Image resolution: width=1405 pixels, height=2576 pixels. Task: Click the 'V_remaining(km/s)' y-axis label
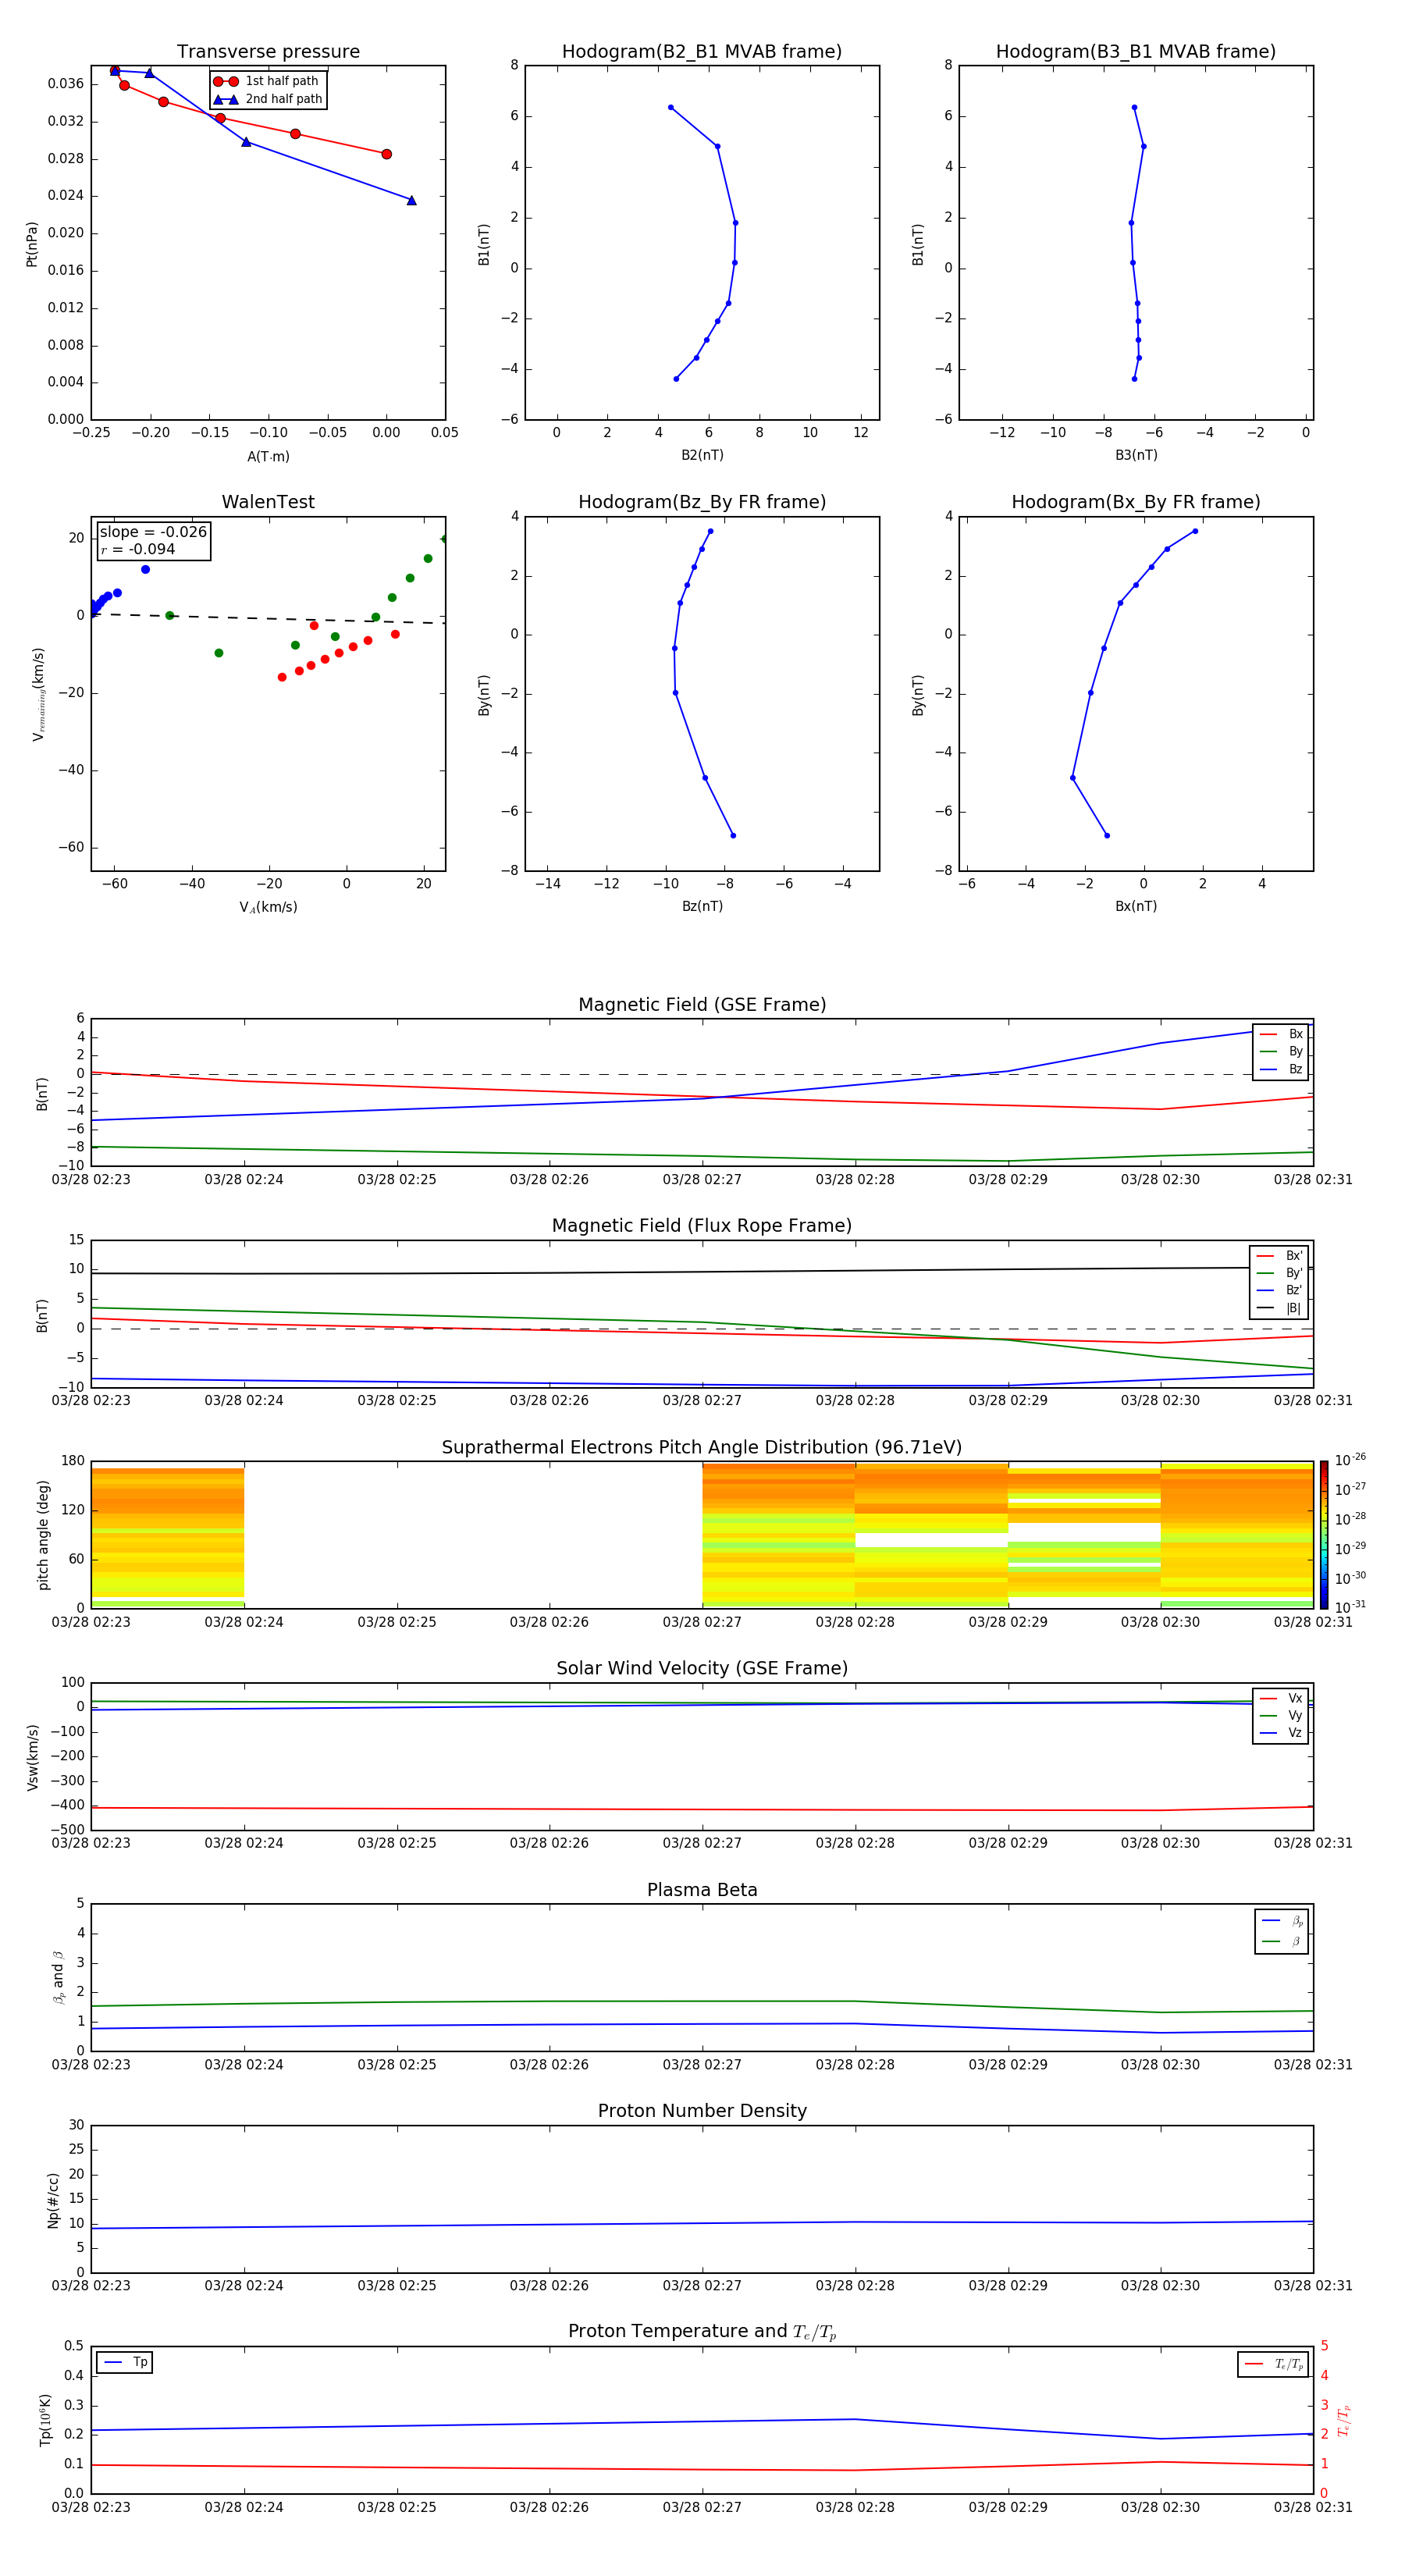tap(39, 694)
